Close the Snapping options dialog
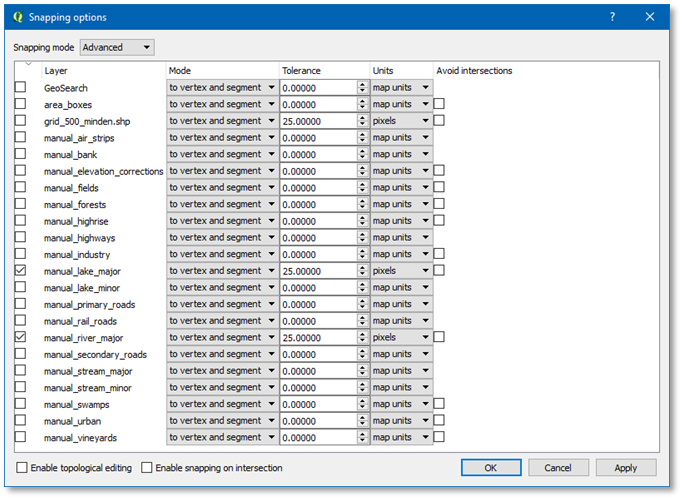Screen dimensions: 682x499 tap(650, 17)
